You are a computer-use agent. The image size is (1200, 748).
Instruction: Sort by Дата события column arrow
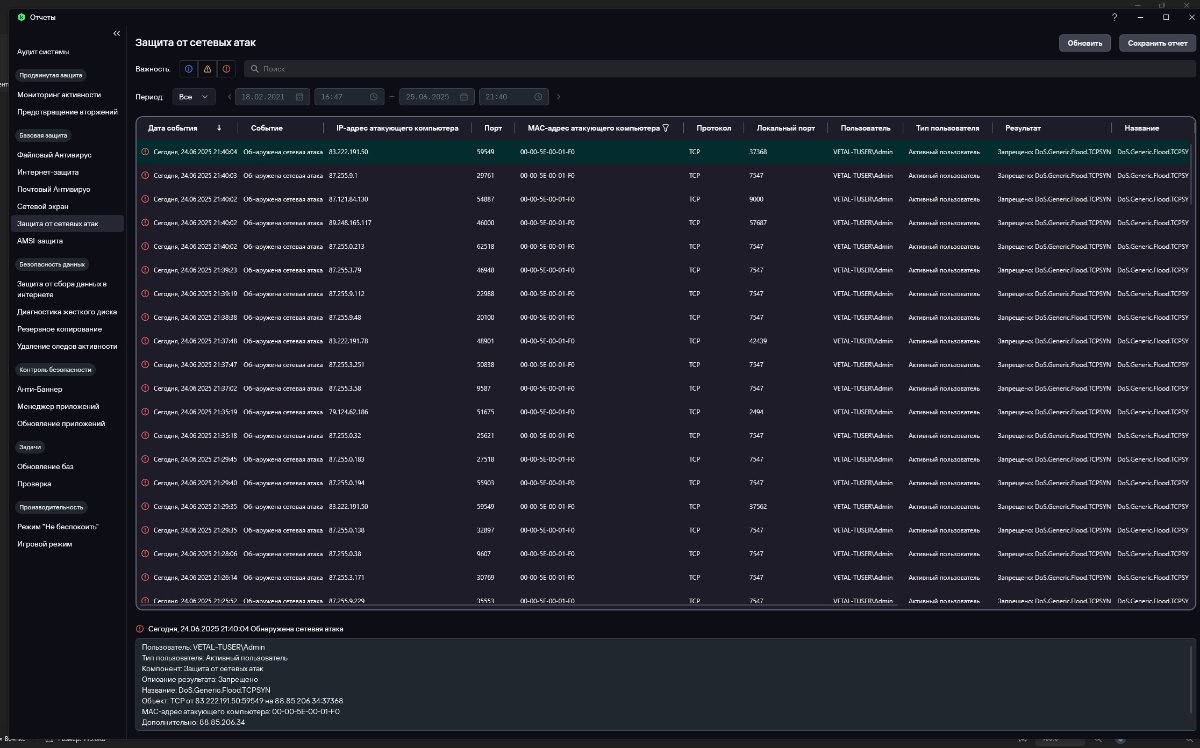pyautogui.click(x=219, y=128)
